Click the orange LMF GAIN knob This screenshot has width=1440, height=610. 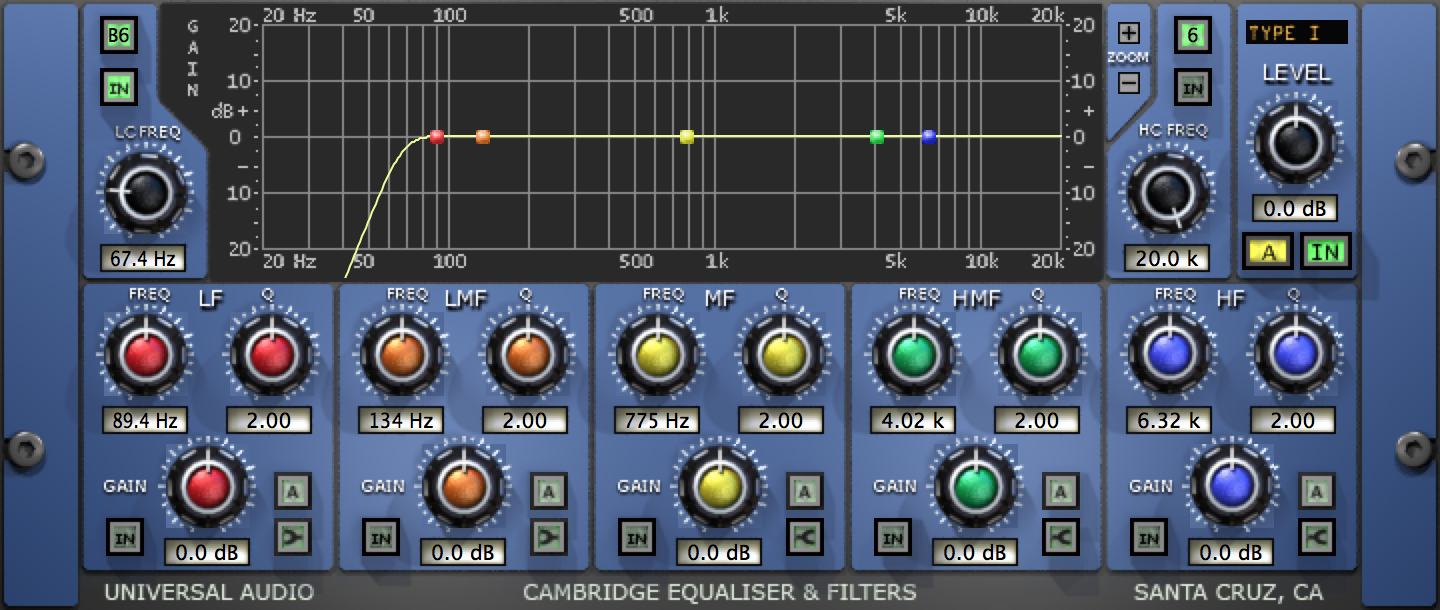point(463,487)
